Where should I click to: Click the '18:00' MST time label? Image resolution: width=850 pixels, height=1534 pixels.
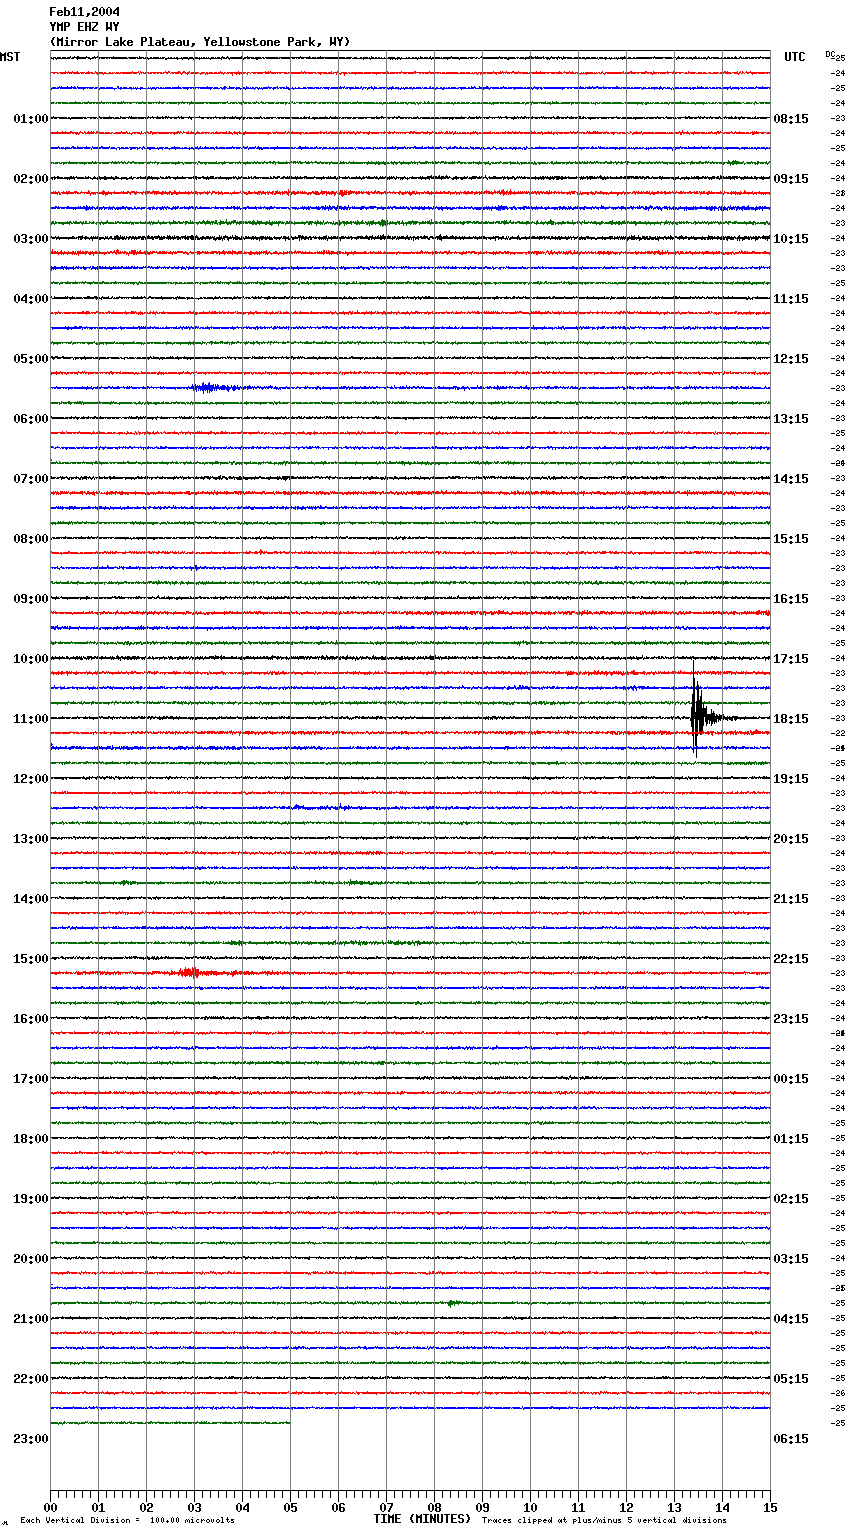point(31,1139)
